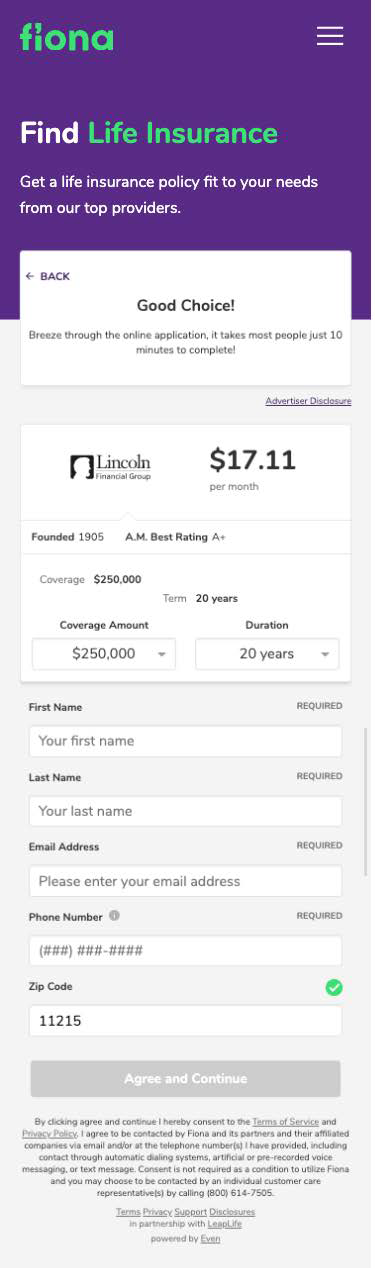375x1268 pixels.
Task: Expand the Coverage Amount dropdown
Action: pyautogui.click(x=104, y=654)
